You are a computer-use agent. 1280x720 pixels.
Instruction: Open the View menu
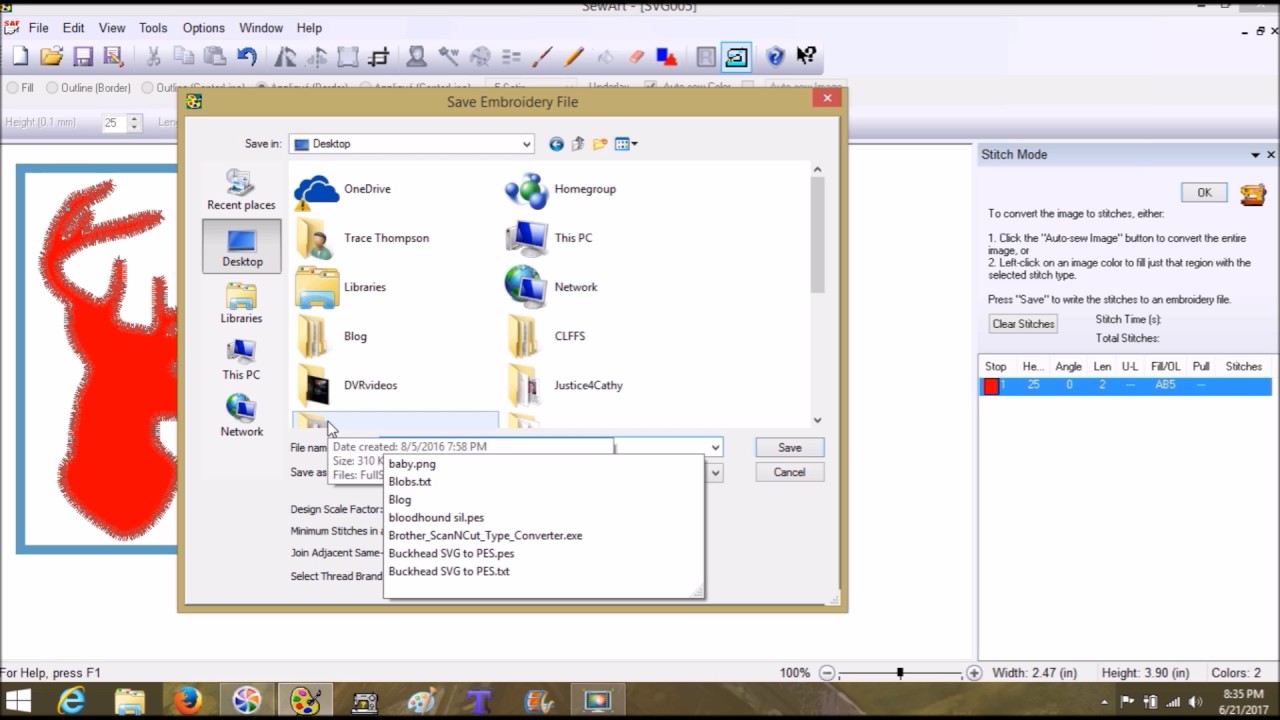[112, 28]
